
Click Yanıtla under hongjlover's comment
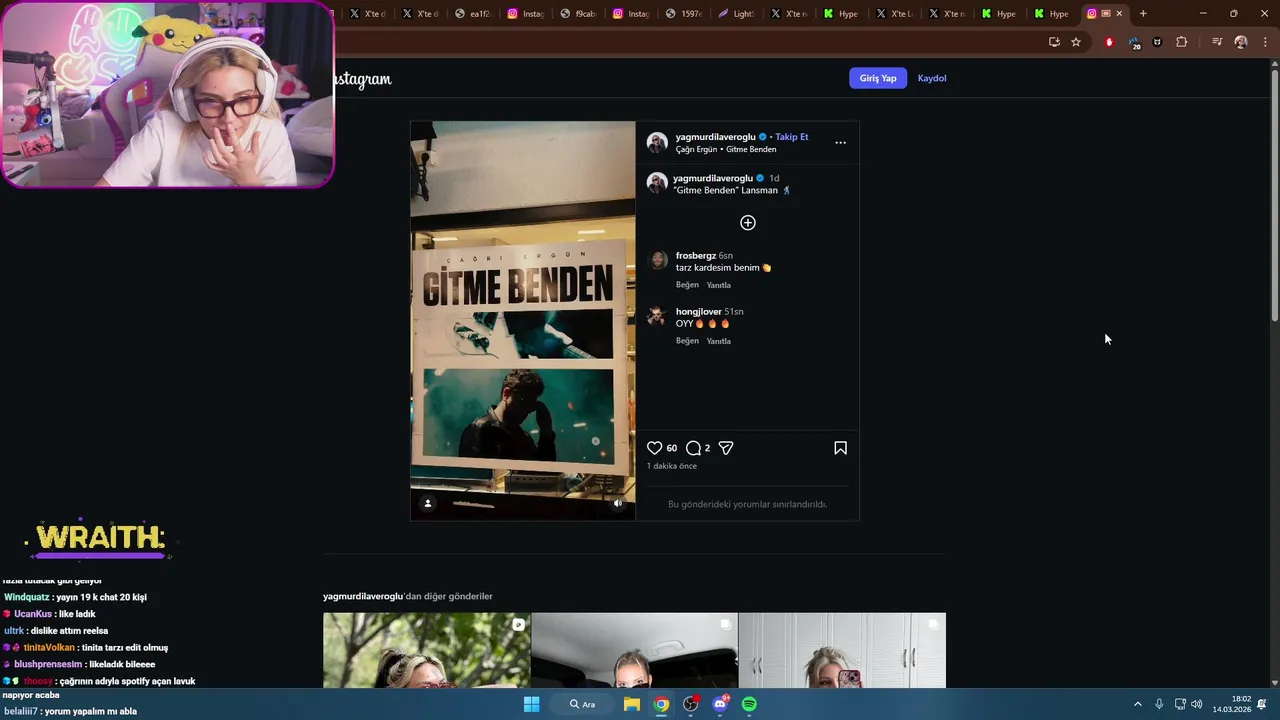coord(719,341)
